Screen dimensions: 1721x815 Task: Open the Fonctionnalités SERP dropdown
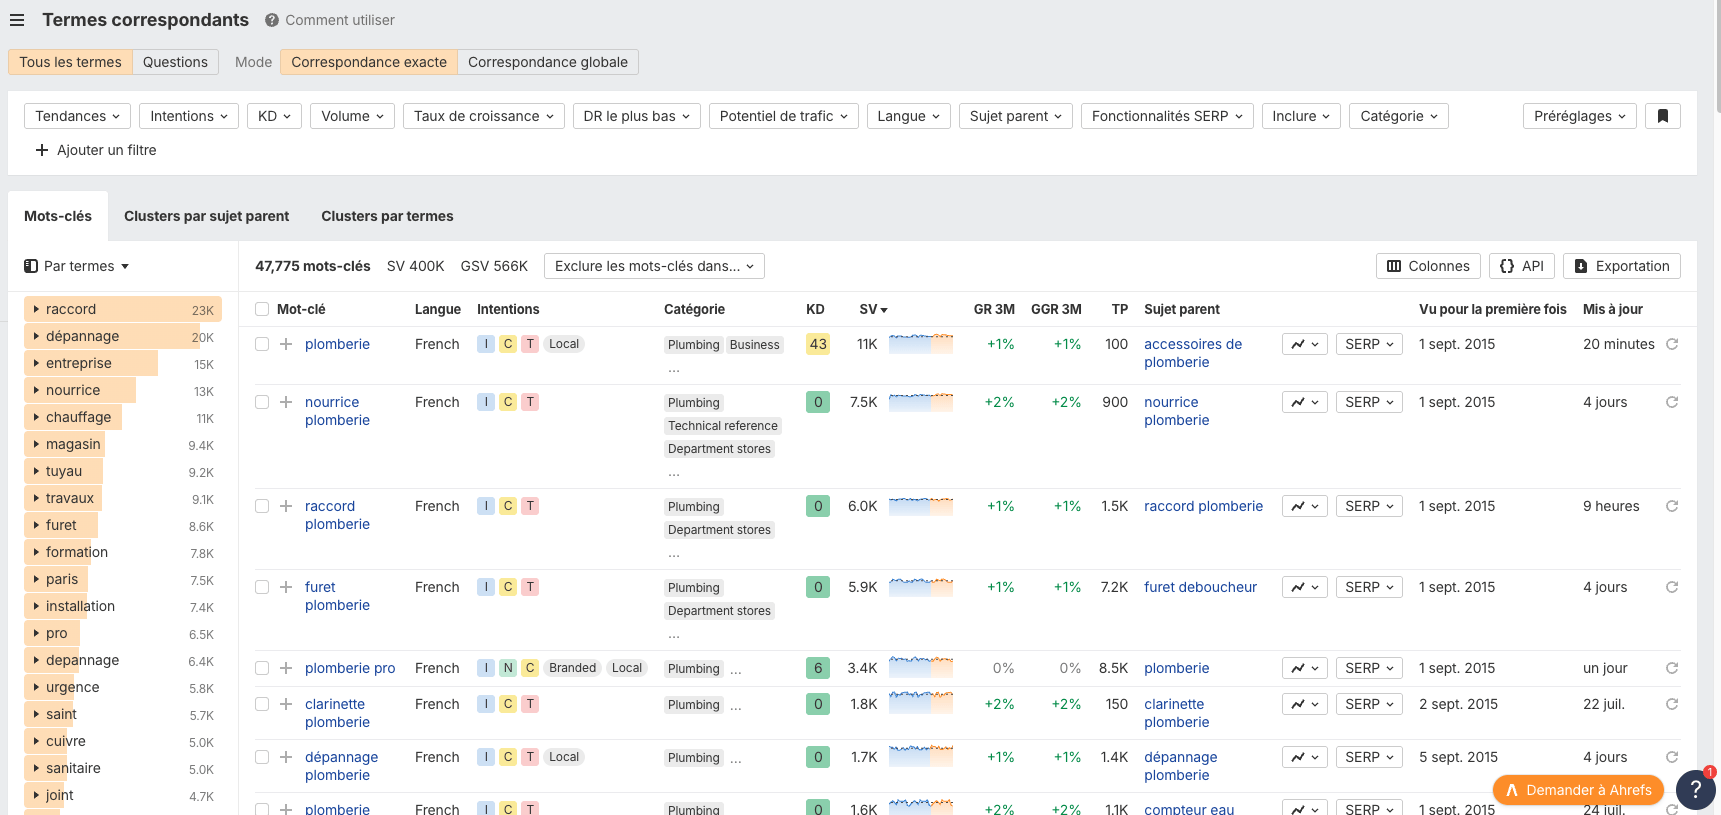click(1167, 116)
